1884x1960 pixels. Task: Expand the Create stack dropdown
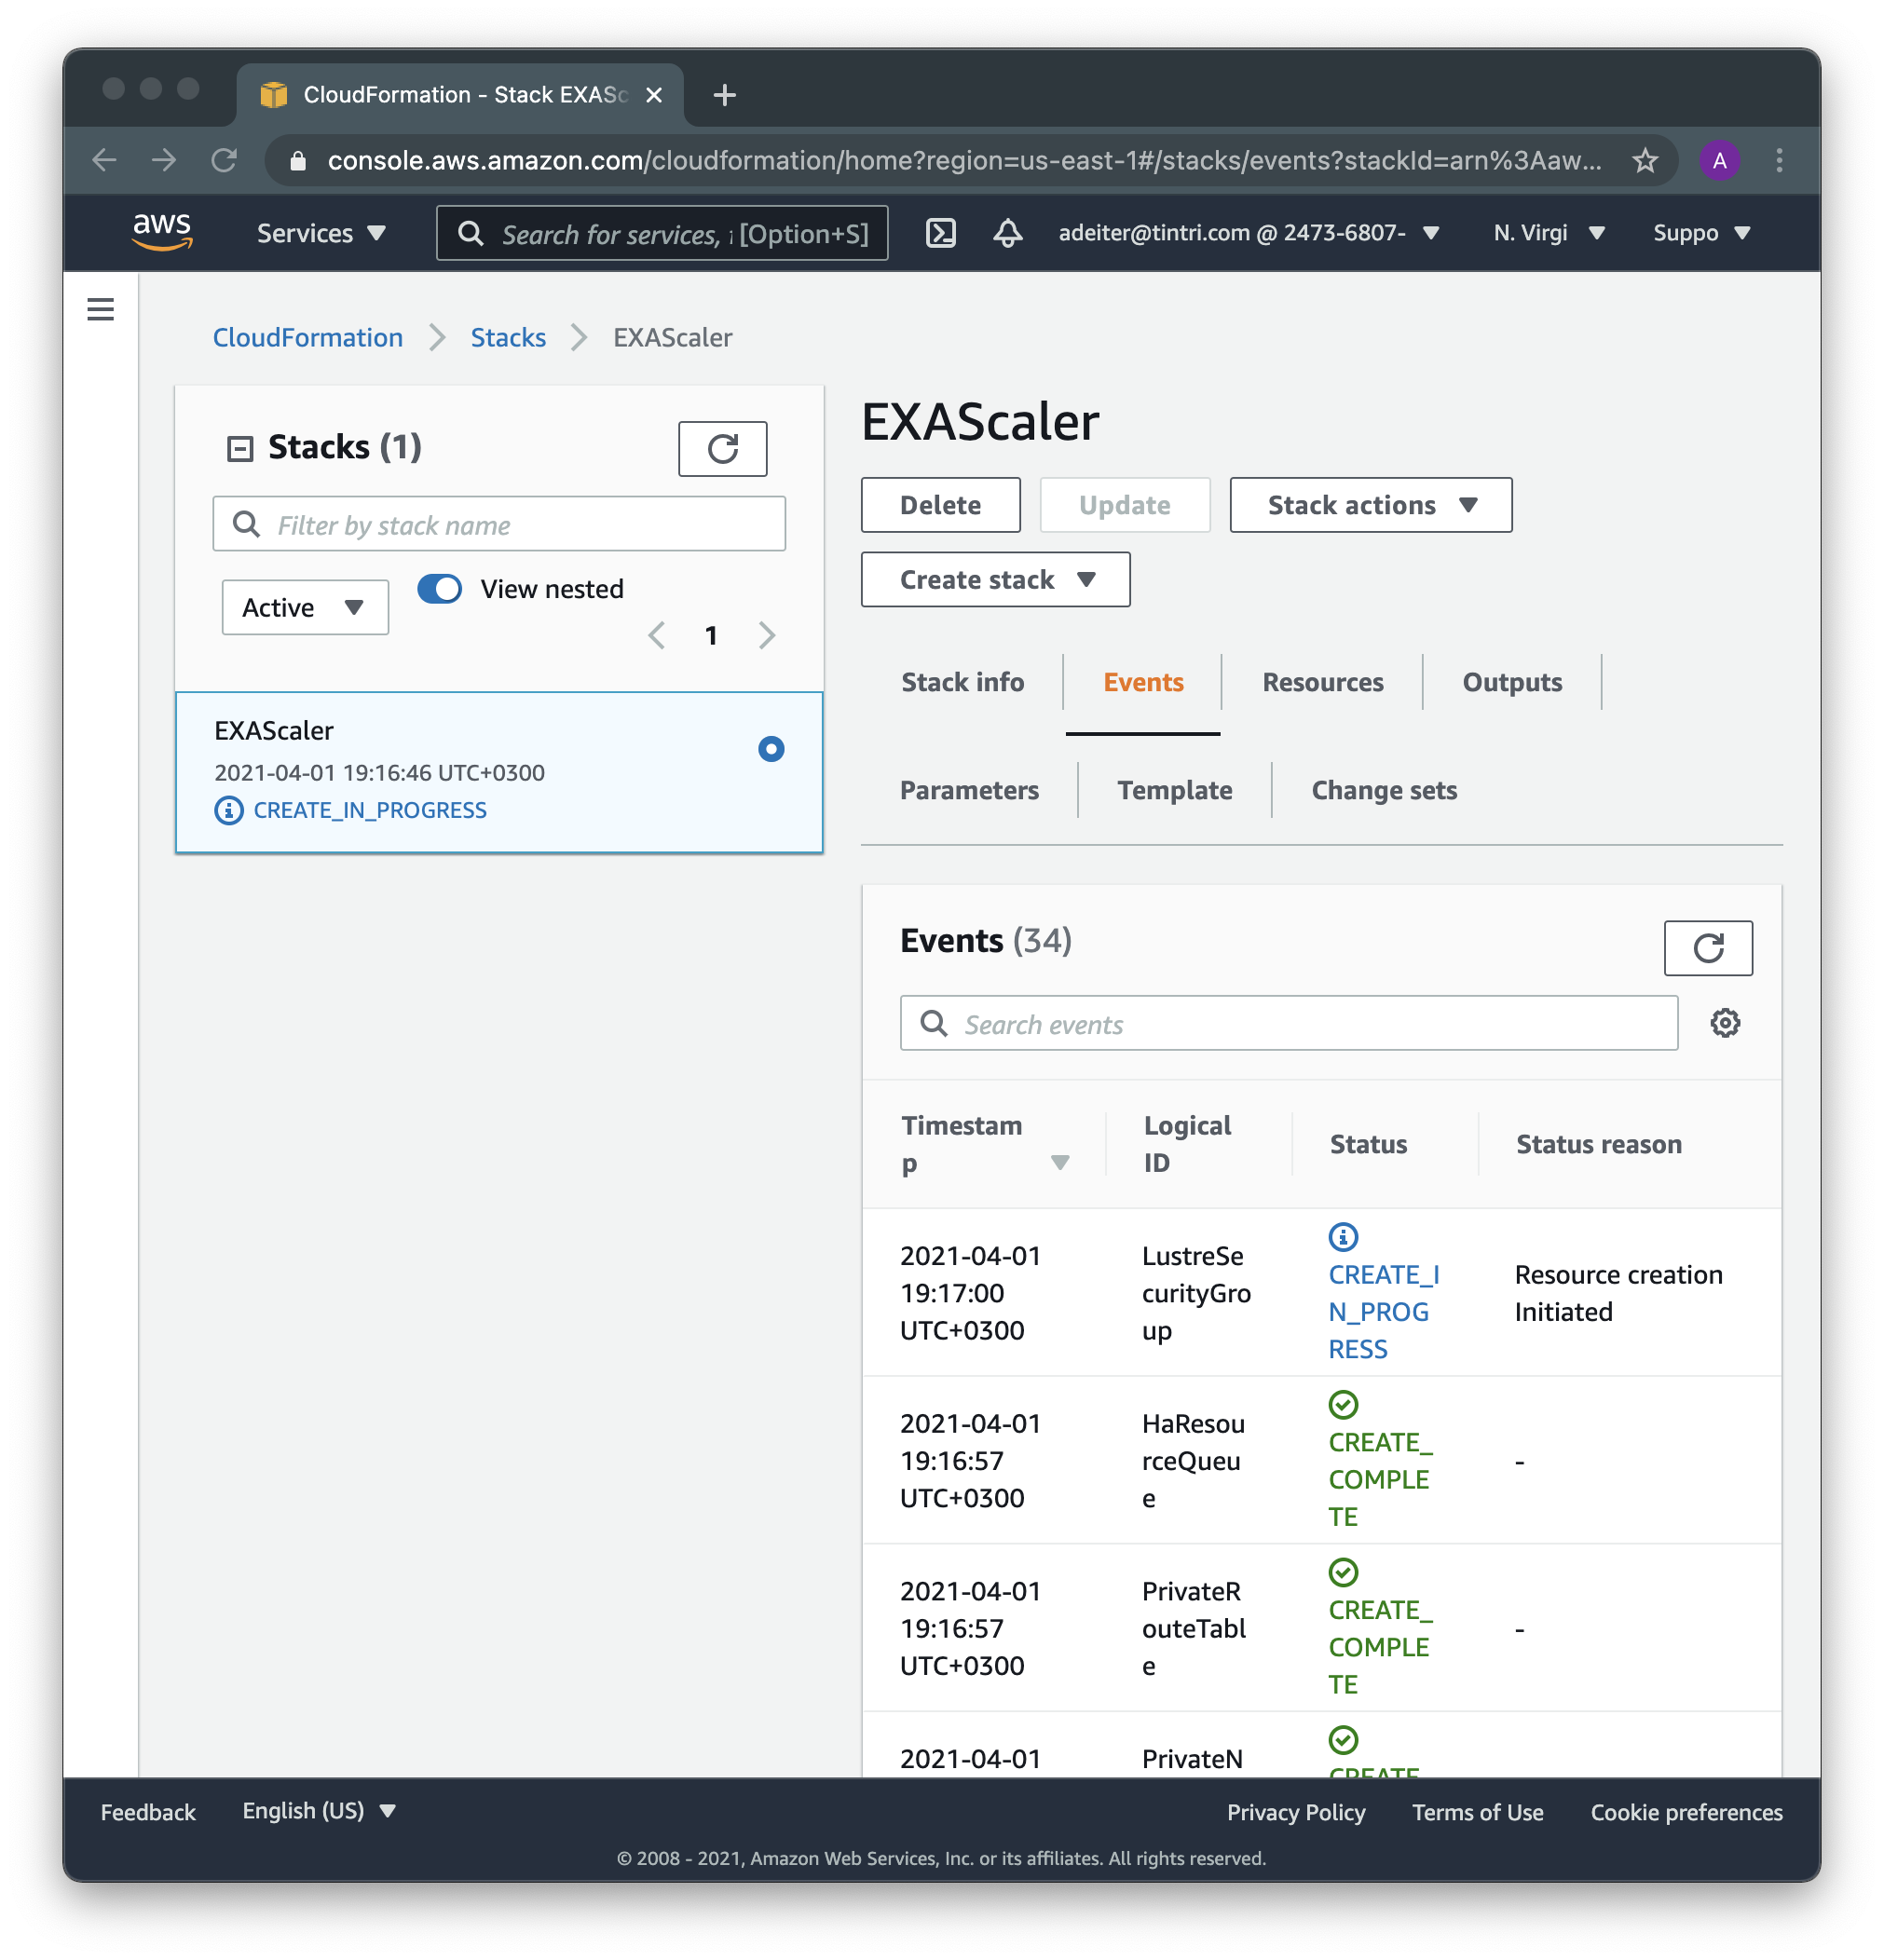tap(995, 580)
